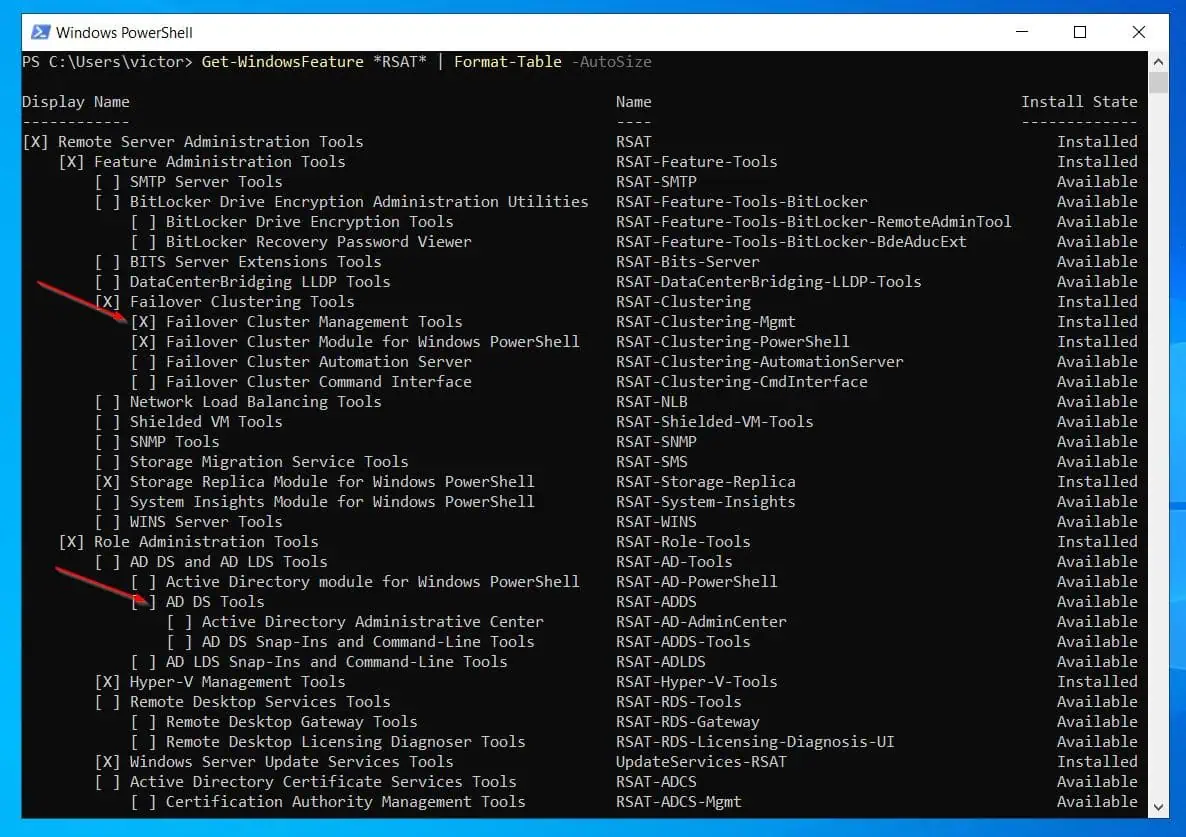Click the Display Name column header
This screenshot has width=1186, height=837.
(76, 101)
